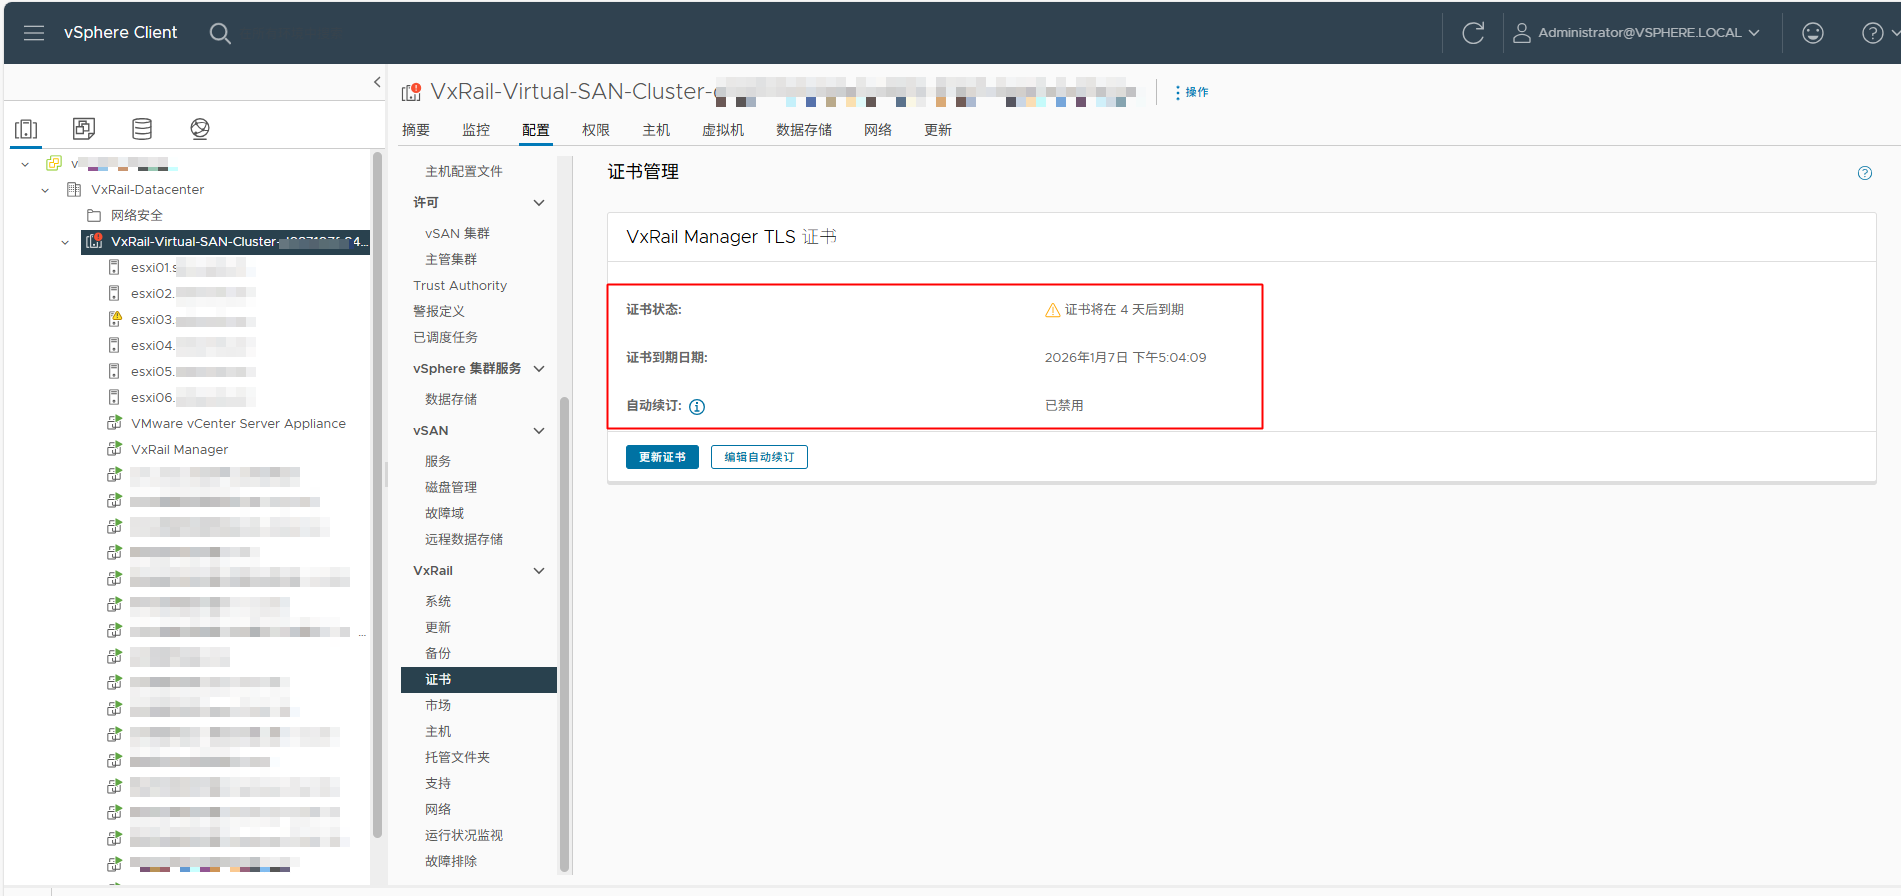Select 磁盘管理 under vSAN
The height and width of the screenshot is (896, 1901).
[451, 487]
